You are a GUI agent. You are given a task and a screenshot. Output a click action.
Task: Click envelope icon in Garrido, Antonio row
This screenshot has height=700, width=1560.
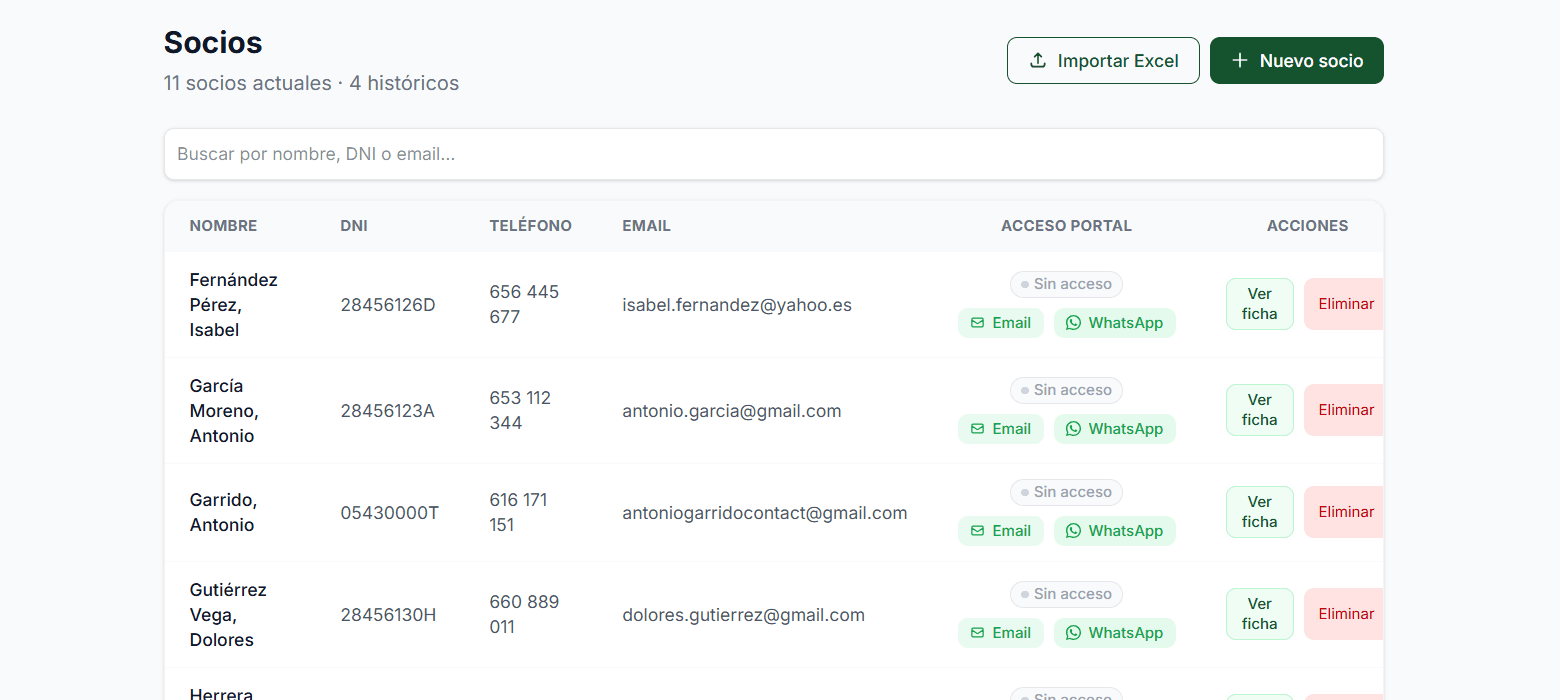(978, 531)
